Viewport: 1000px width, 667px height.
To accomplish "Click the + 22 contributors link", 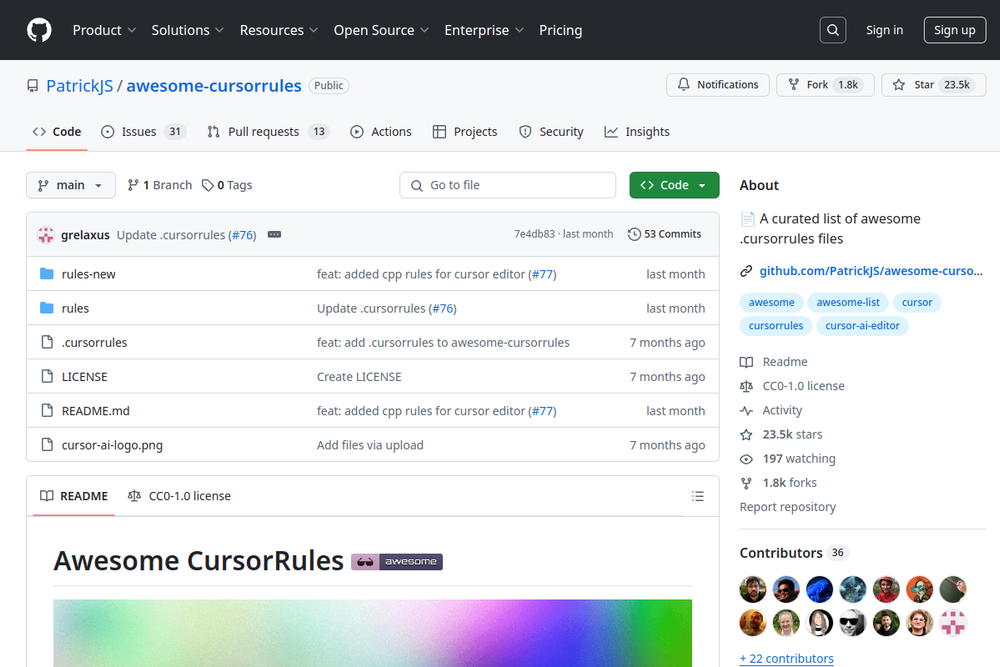I will coord(786,658).
